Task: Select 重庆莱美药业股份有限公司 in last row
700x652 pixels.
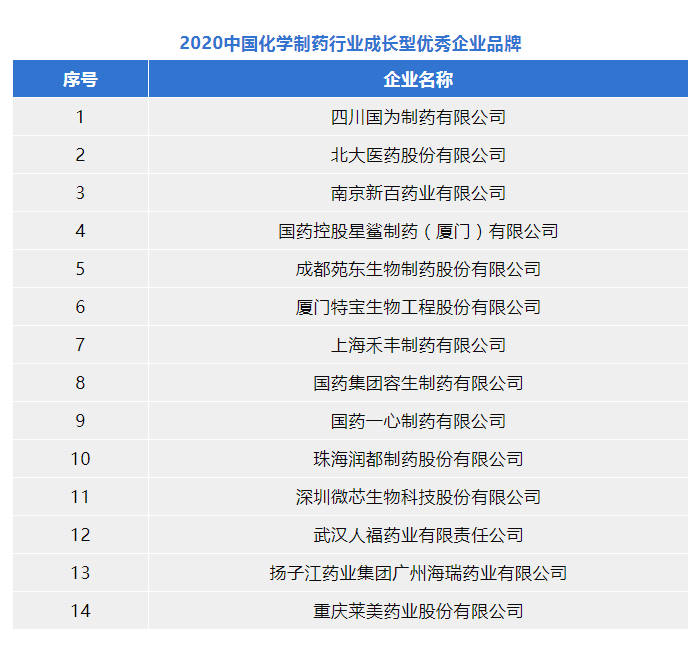Action: [418, 611]
